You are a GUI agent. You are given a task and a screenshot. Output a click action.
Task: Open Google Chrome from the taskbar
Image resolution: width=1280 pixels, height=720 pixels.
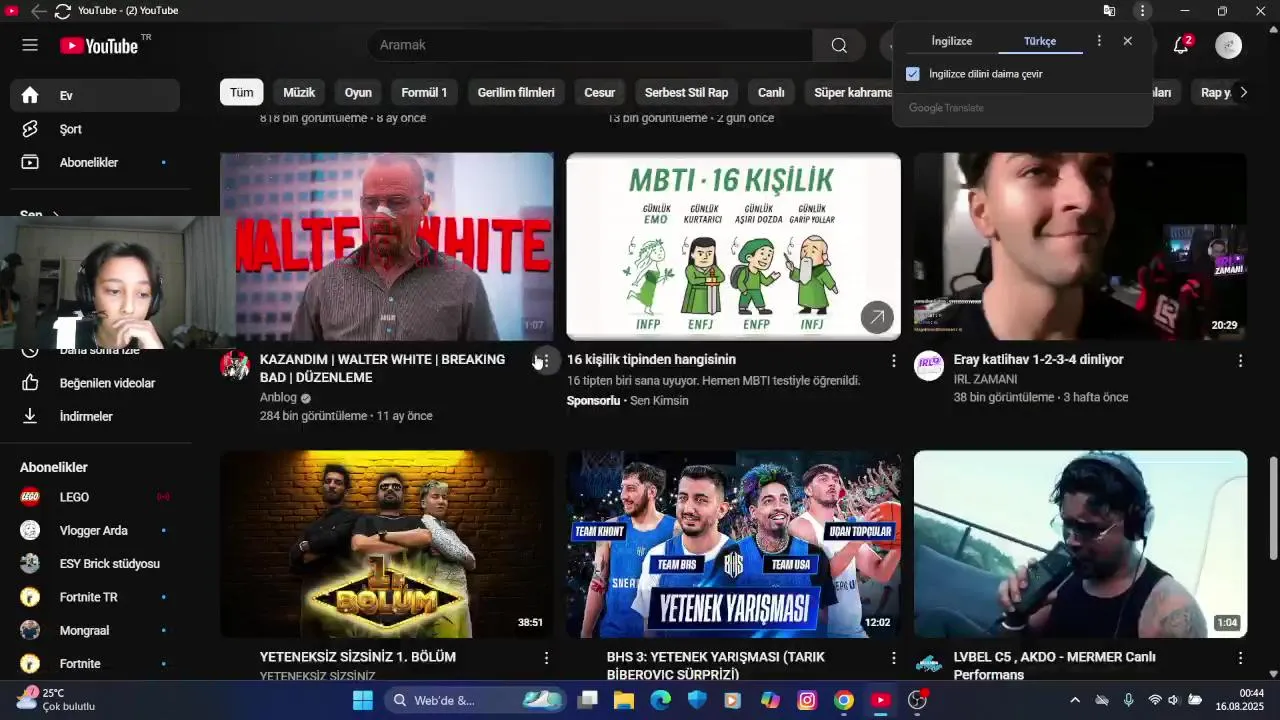click(844, 700)
